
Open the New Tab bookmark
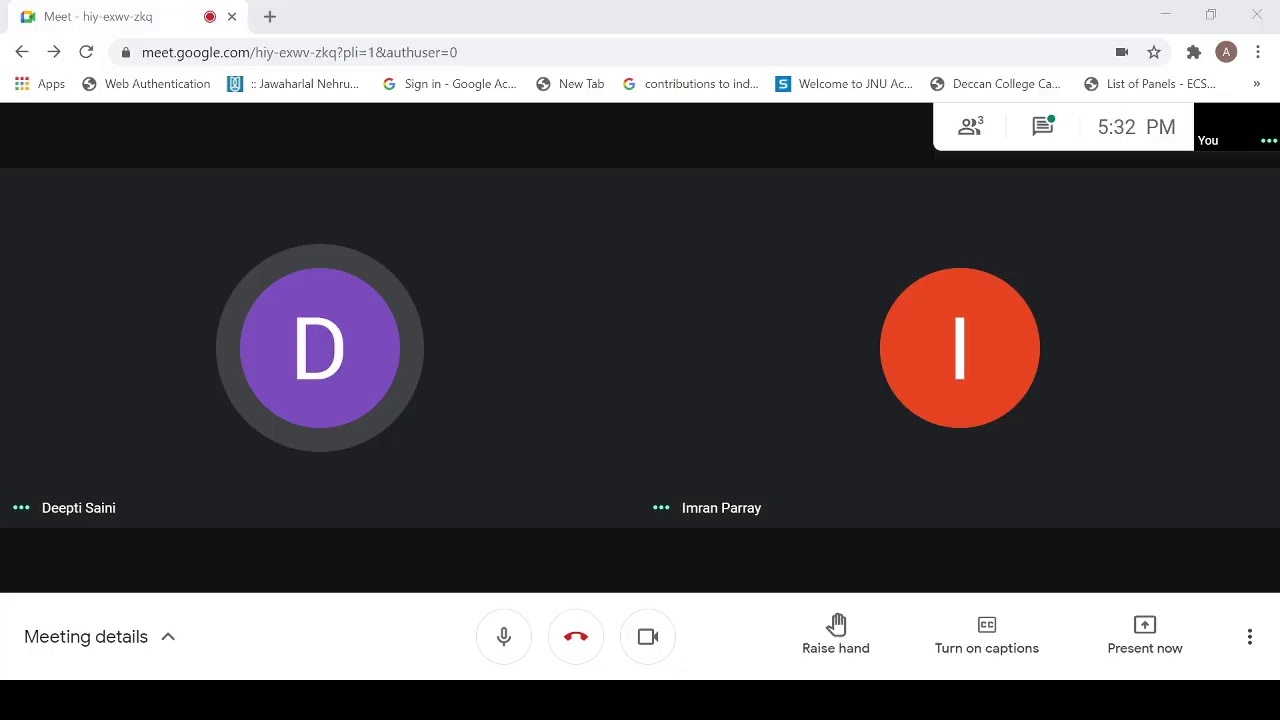[570, 84]
